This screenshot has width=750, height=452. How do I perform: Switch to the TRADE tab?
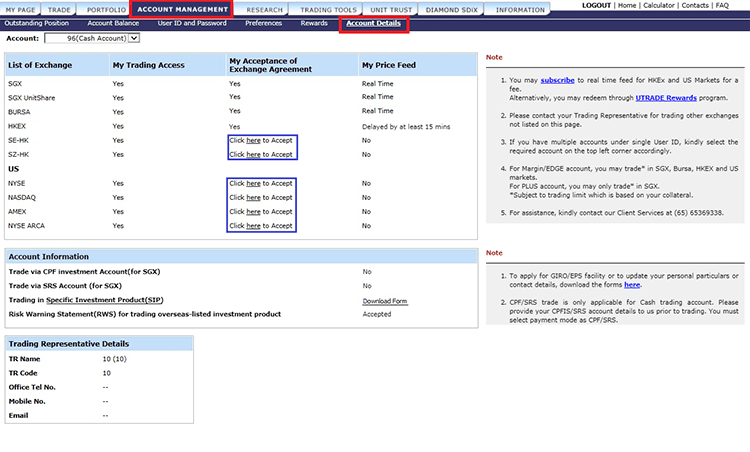pyautogui.click(x=59, y=10)
